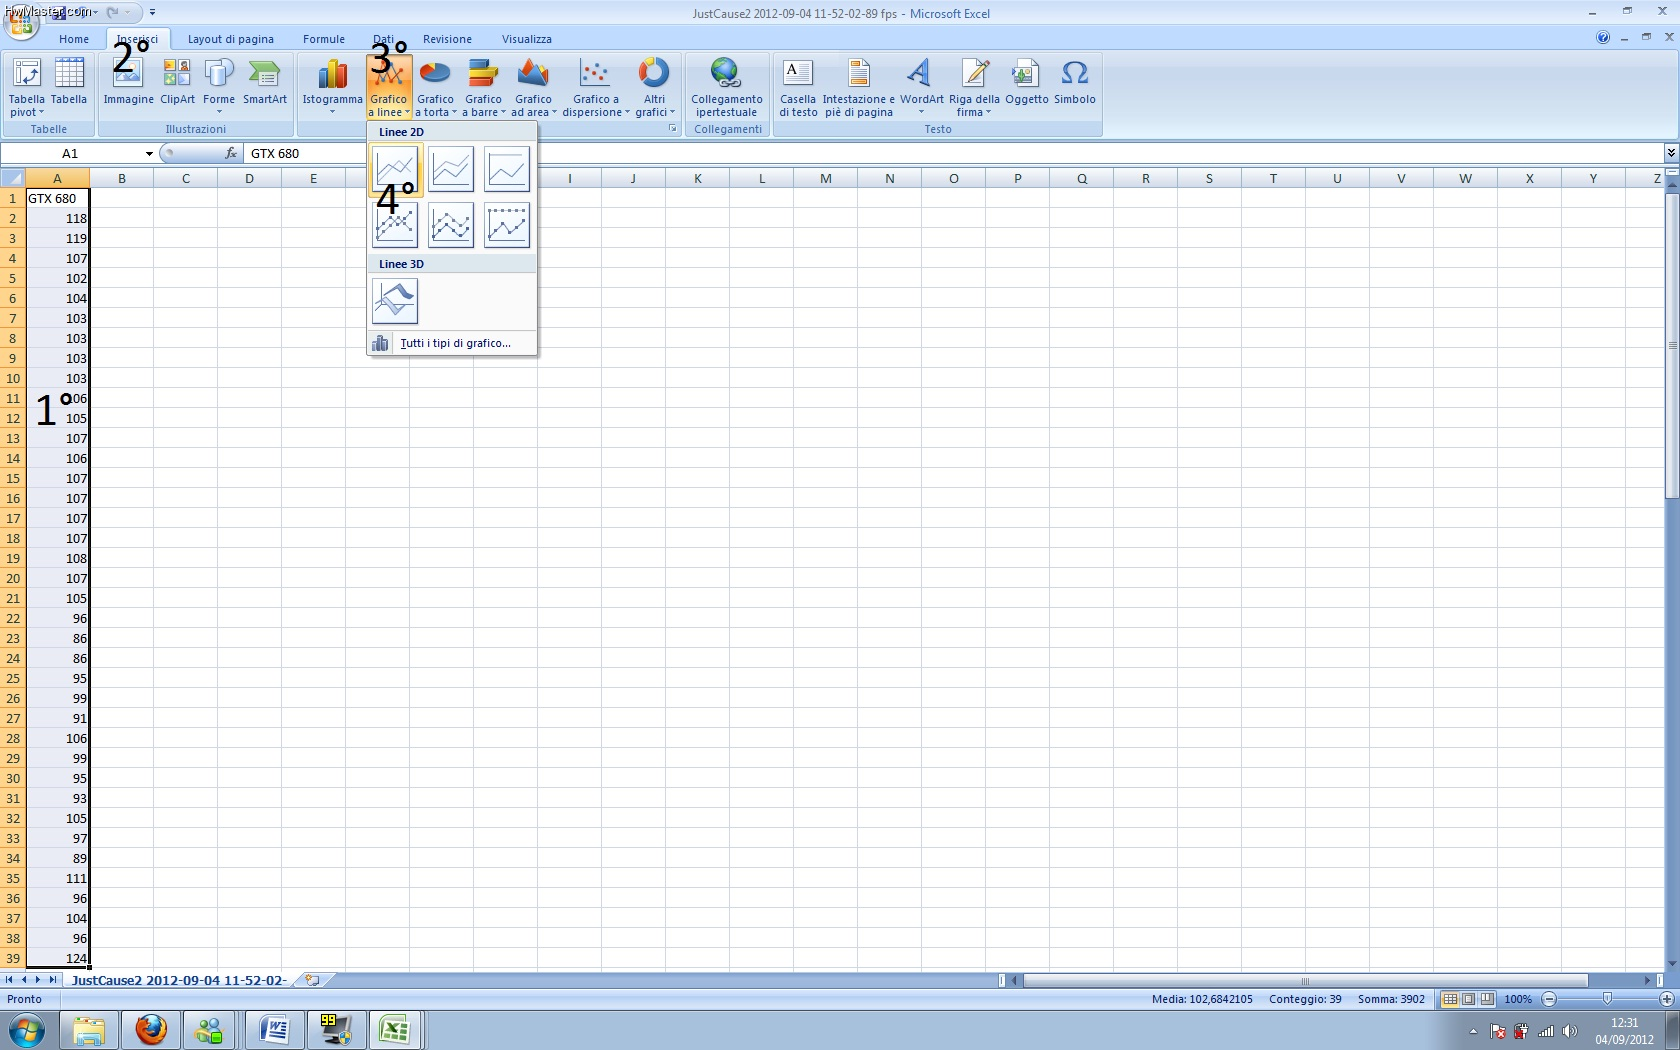Click the insert function fx button
Image resolution: width=1680 pixels, height=1050 pixels.
tap(231, 153)
